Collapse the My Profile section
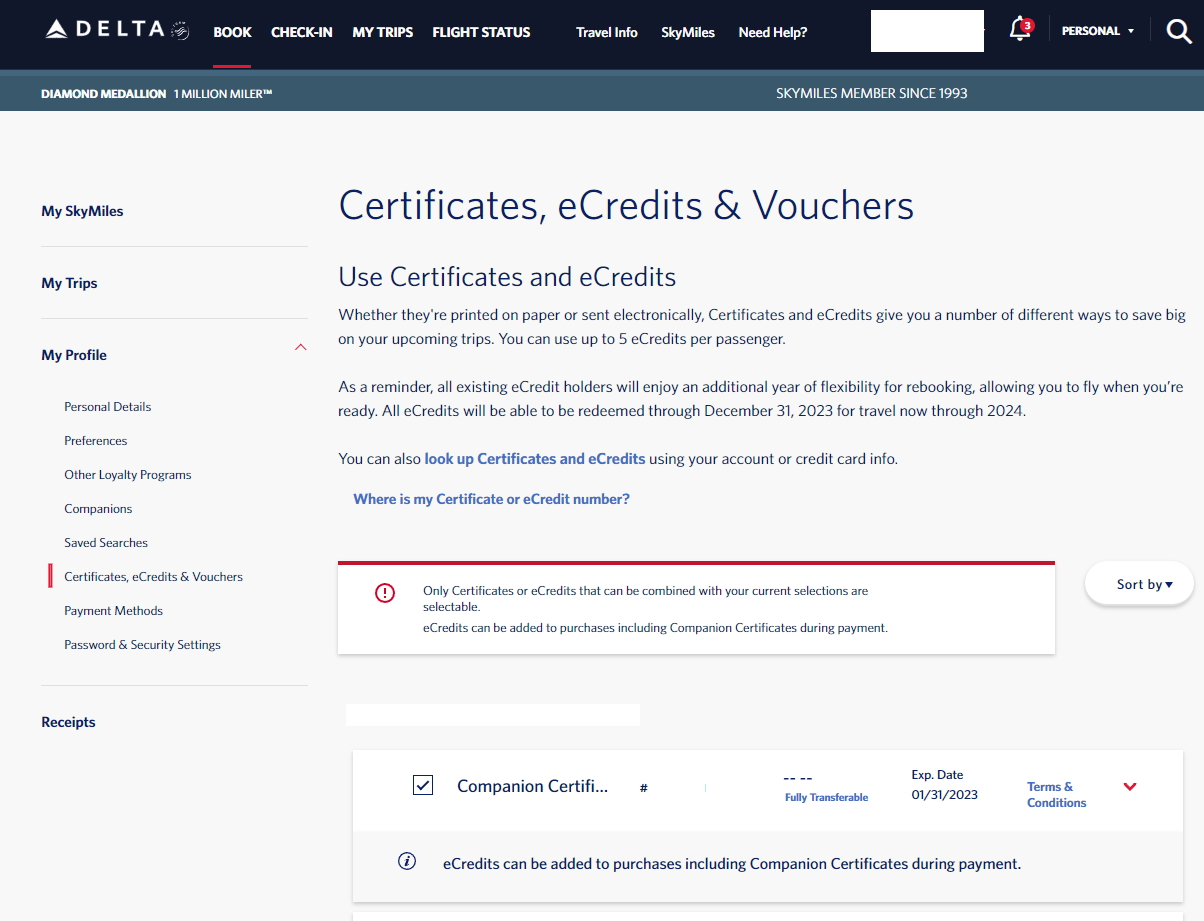Viewport: 1204px width, 921px height. (x=300, y=347)
